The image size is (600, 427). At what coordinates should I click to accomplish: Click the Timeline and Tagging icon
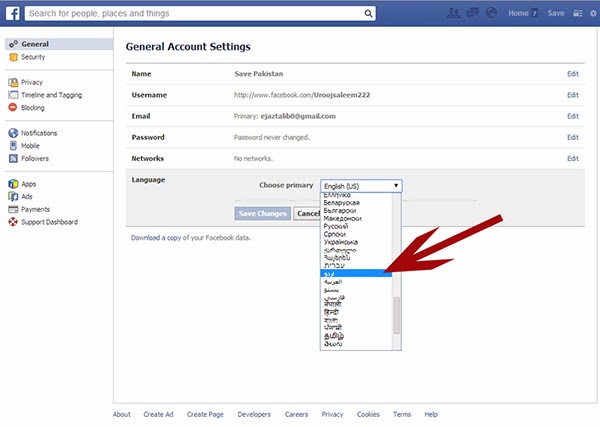click(13, 95)
